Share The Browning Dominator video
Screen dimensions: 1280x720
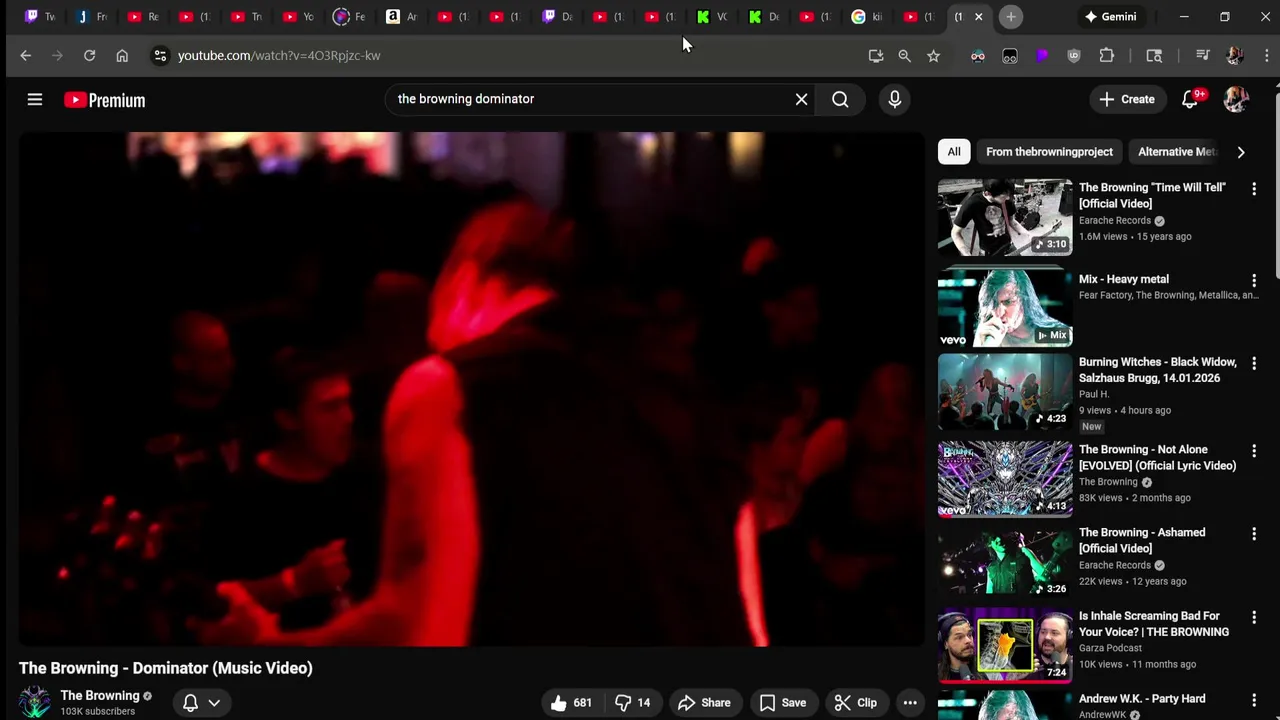pyautogui.click(x=704, y=703)
